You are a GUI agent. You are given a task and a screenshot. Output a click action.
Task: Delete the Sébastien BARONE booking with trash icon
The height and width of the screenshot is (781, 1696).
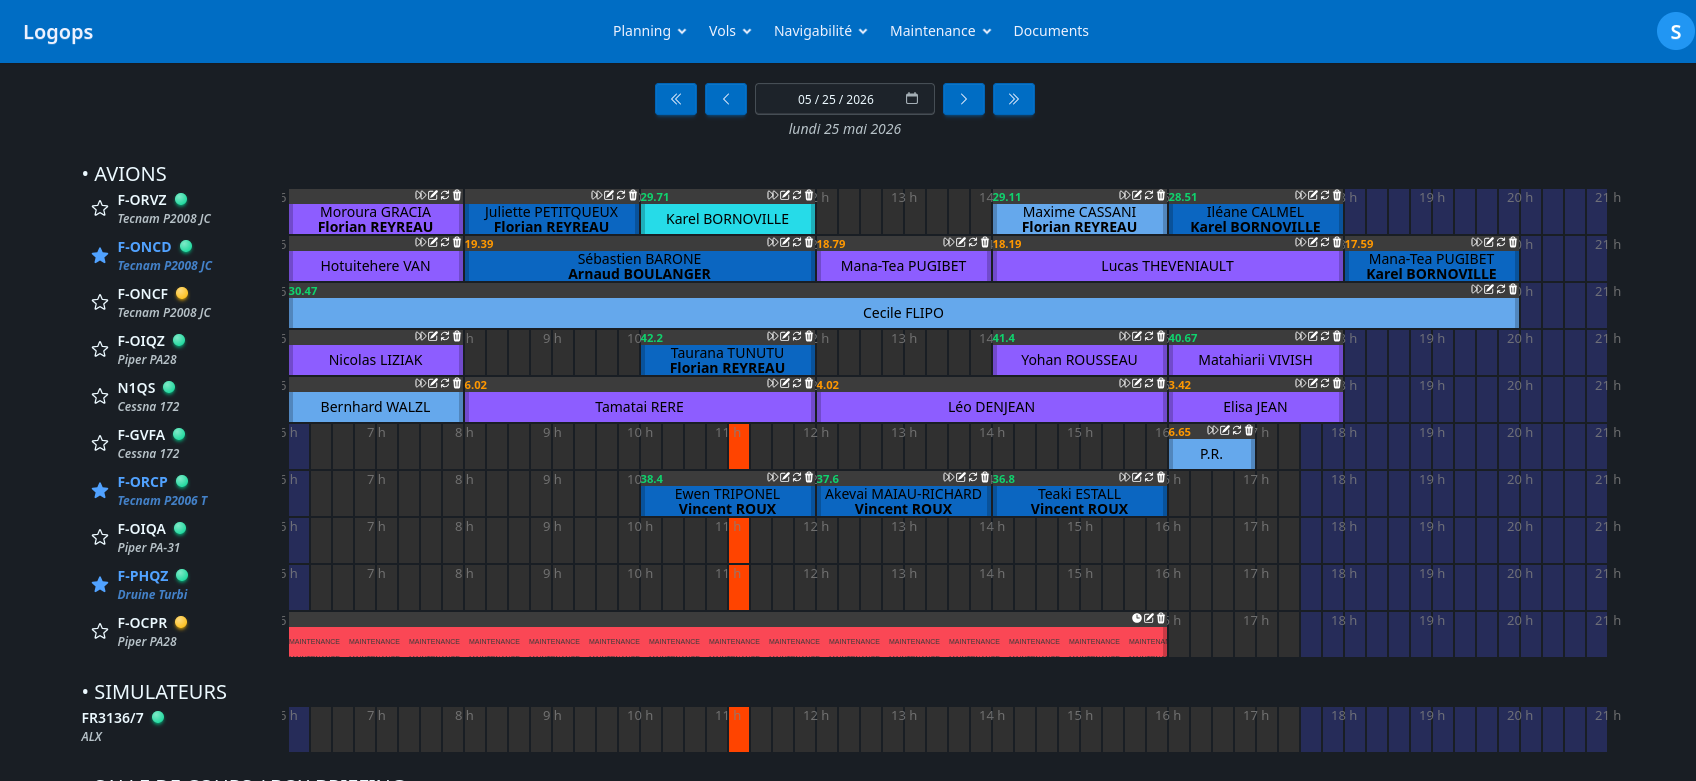(809, 243)
